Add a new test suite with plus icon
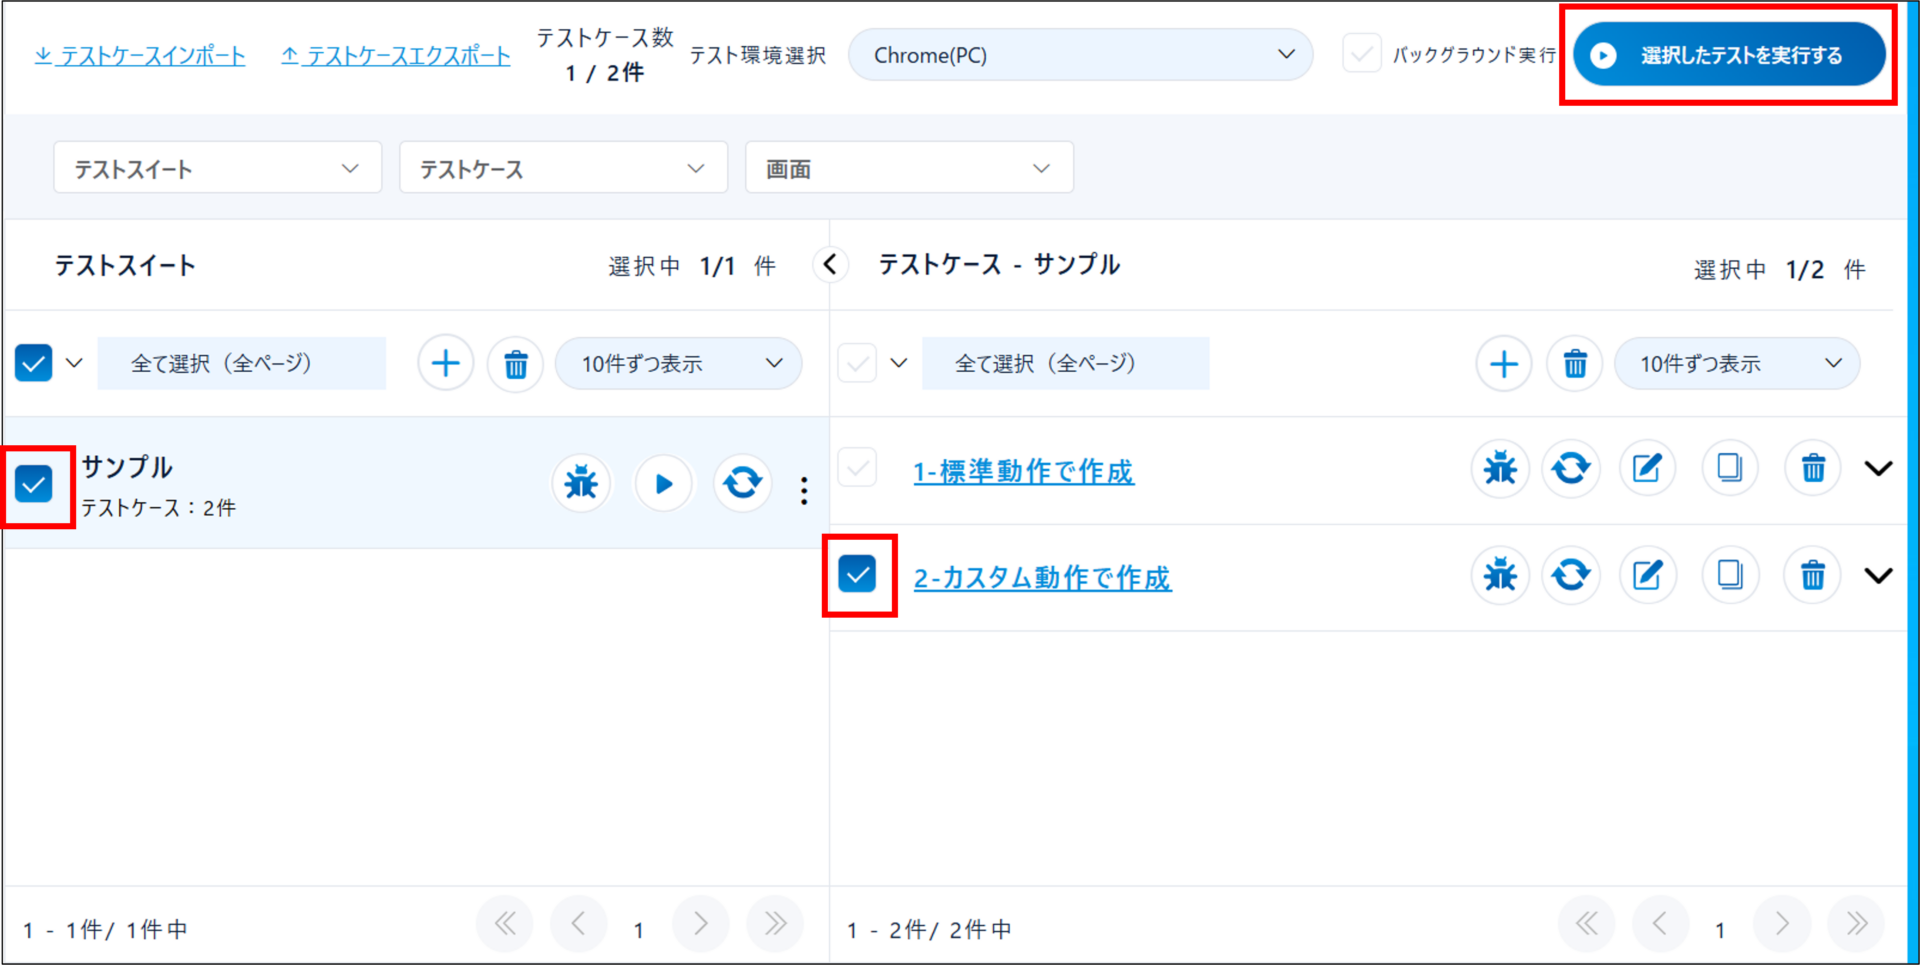Screen dimensions: 1920x965 (x=445, y=363)
